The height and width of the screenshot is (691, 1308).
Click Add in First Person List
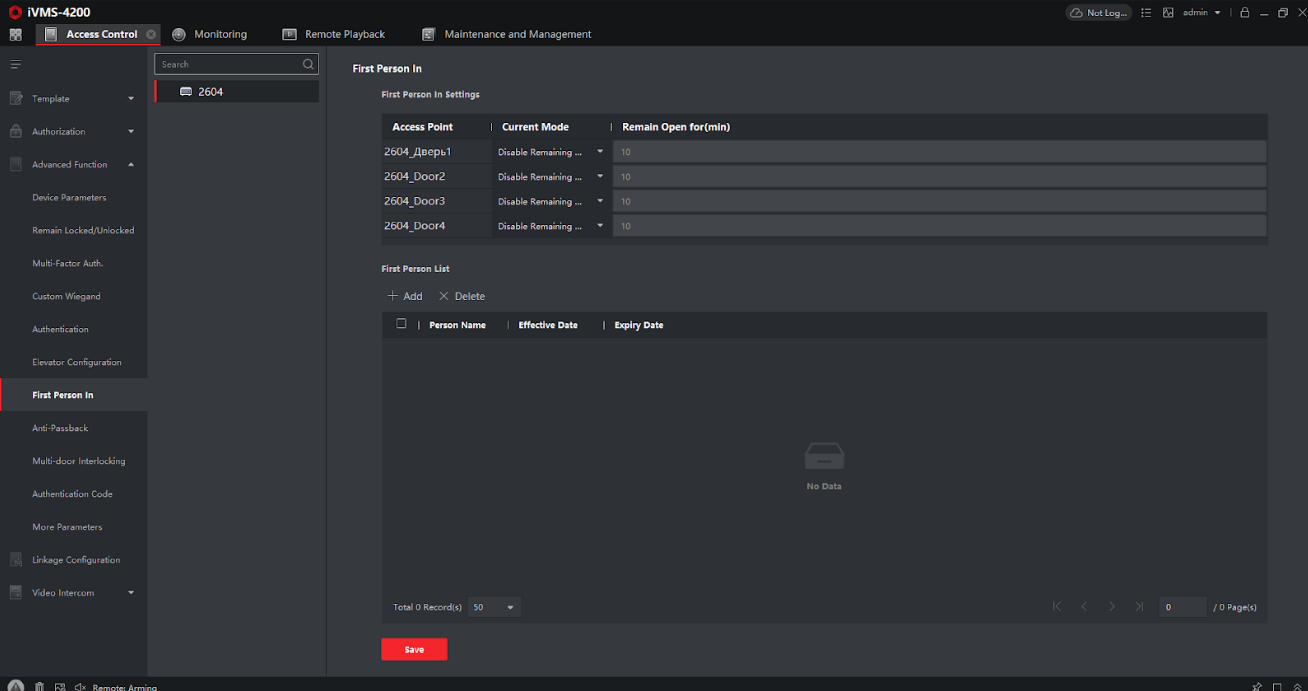405,296
